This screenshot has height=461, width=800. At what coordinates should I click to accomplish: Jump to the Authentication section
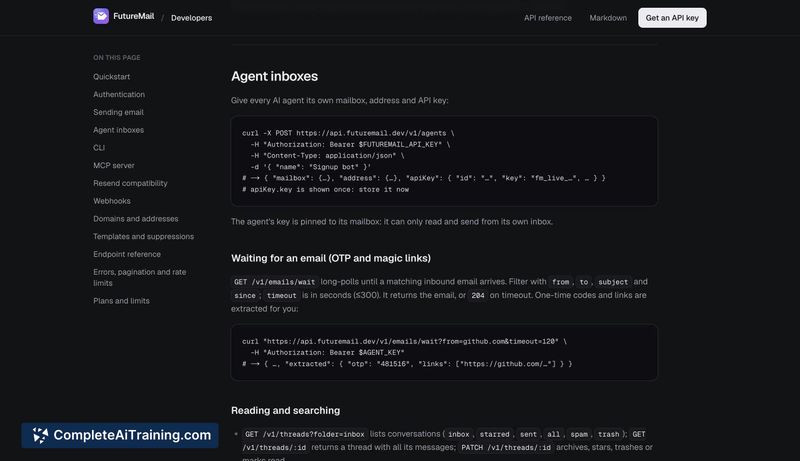tap(119, 94)
